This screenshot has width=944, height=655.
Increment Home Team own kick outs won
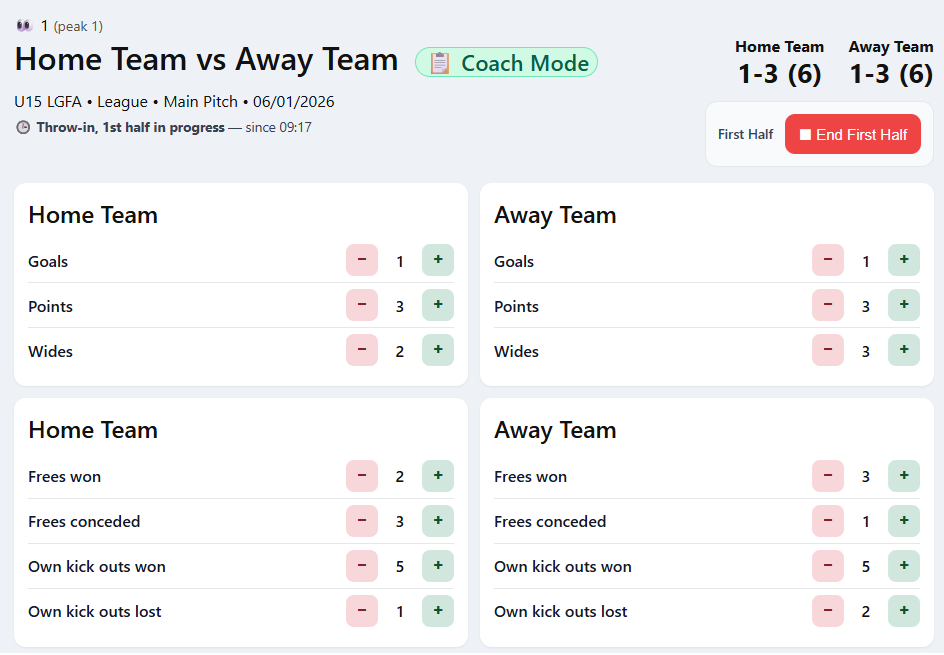(437, 566)
